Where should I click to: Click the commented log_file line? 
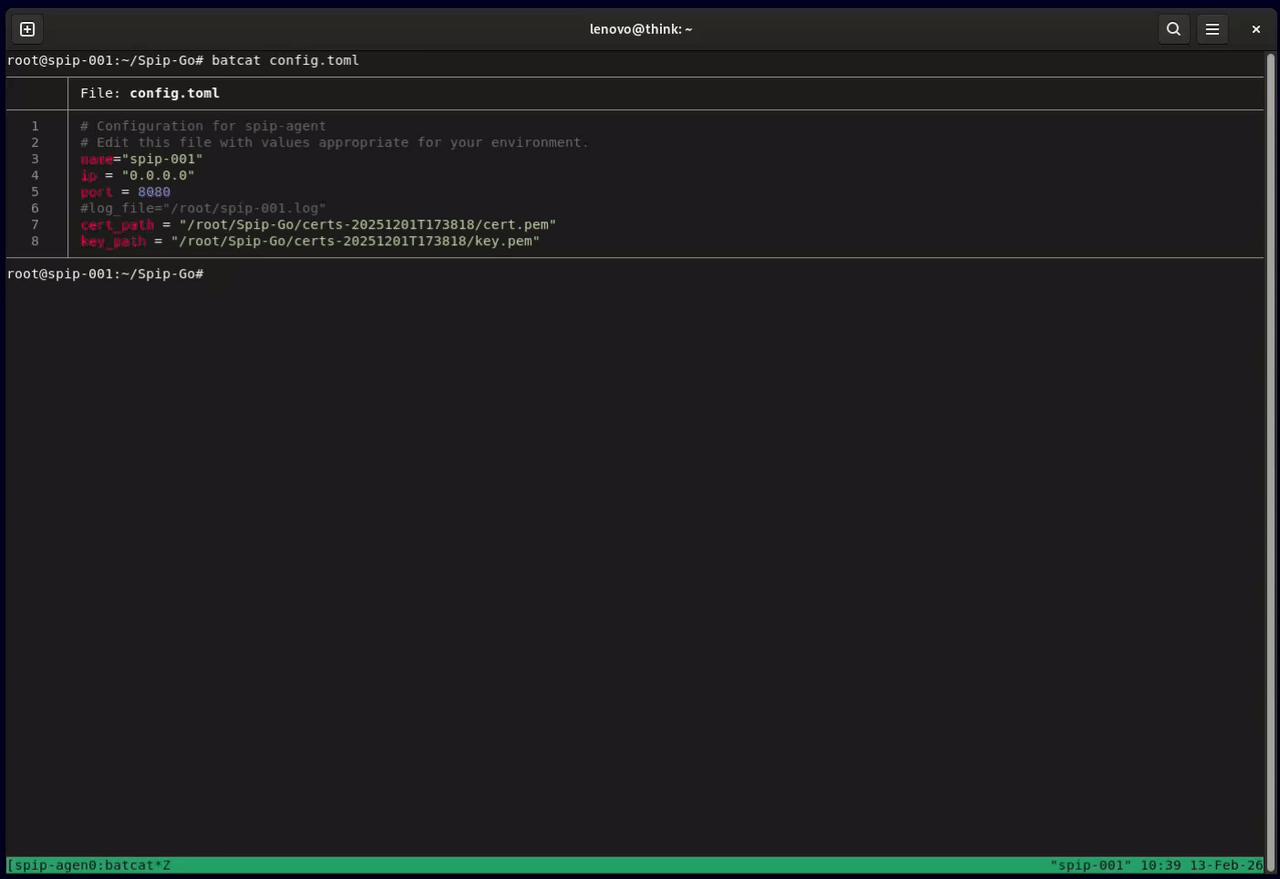(203, 208)
